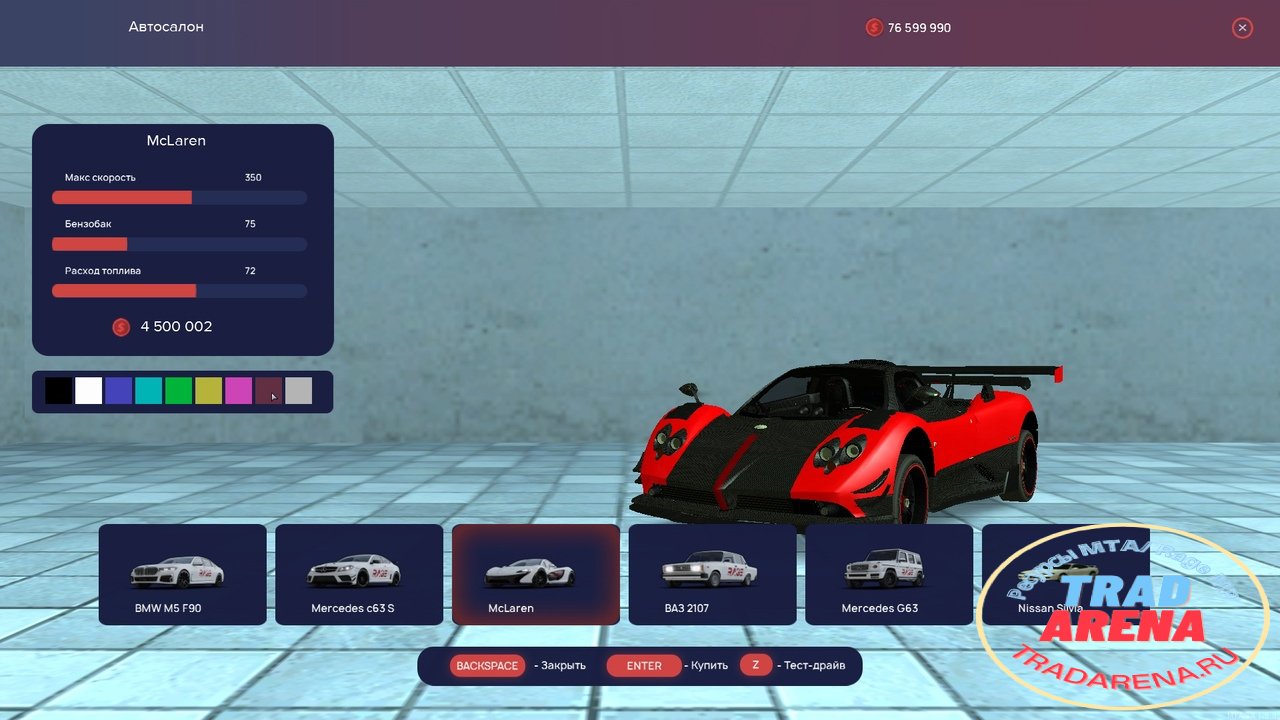Click the fuel tank value 75

pyautogui.click(x=250, y=224)
